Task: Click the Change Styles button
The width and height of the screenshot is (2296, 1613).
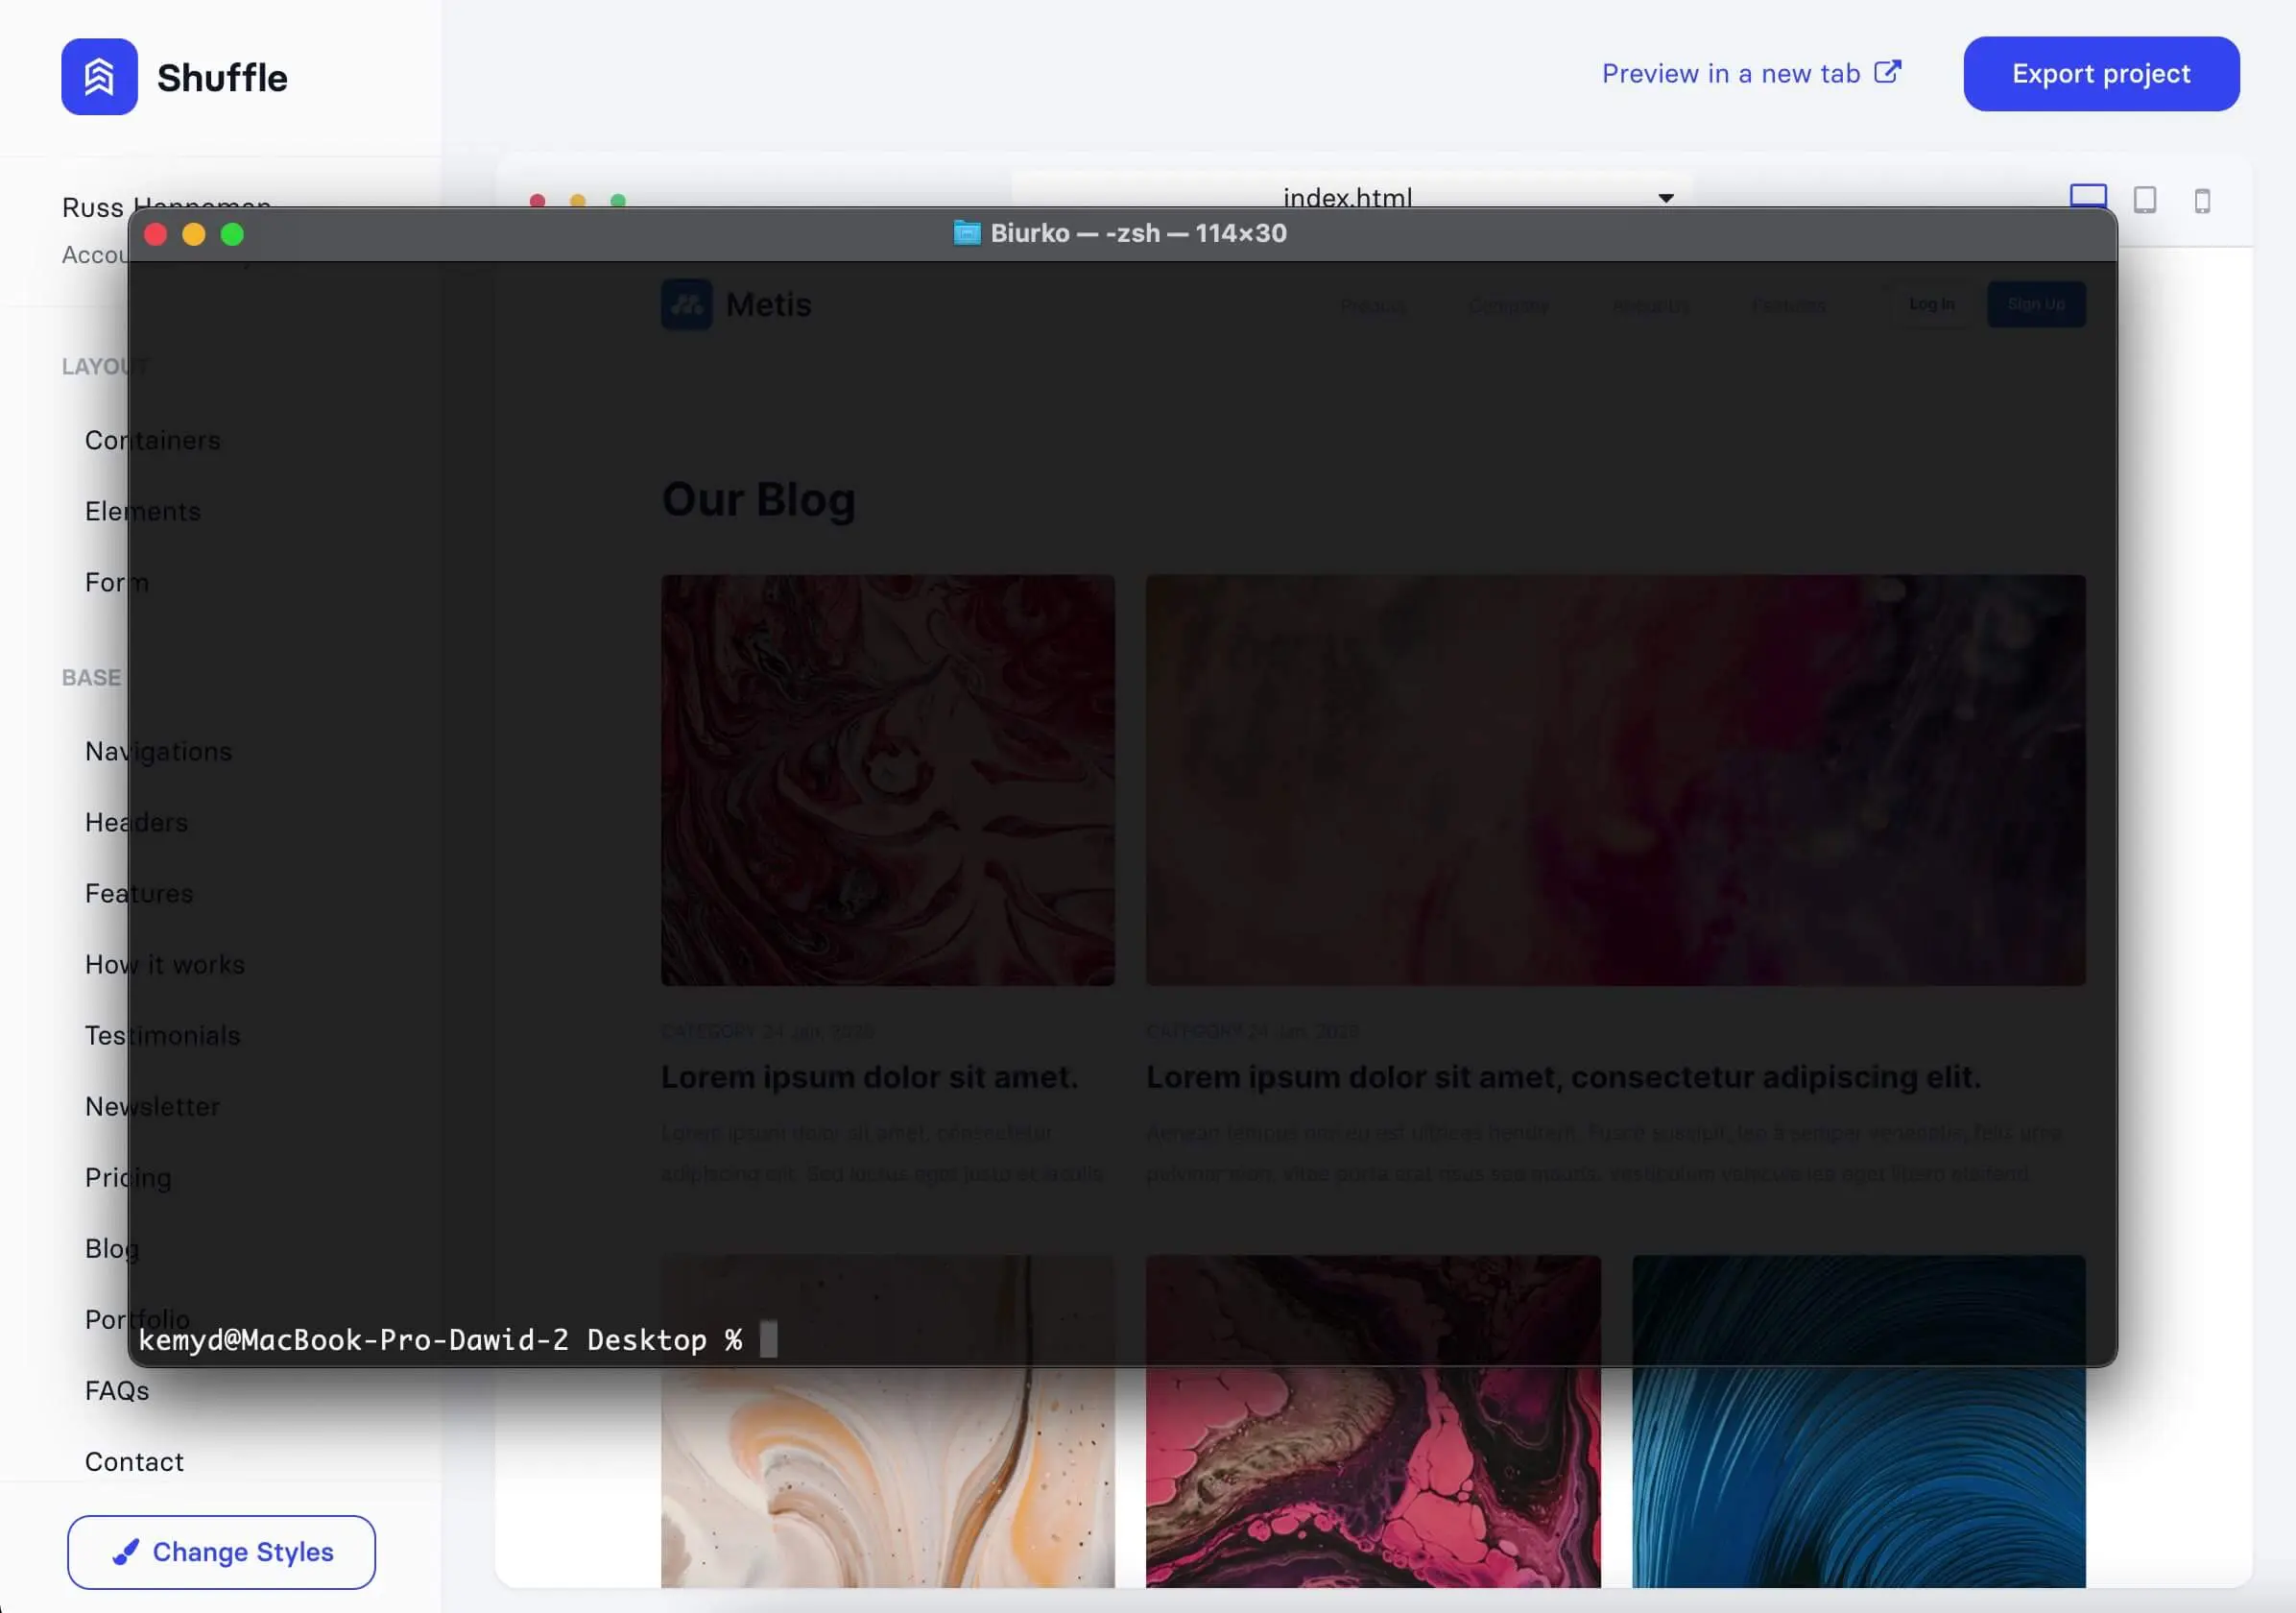Action: pos(221,1551)
